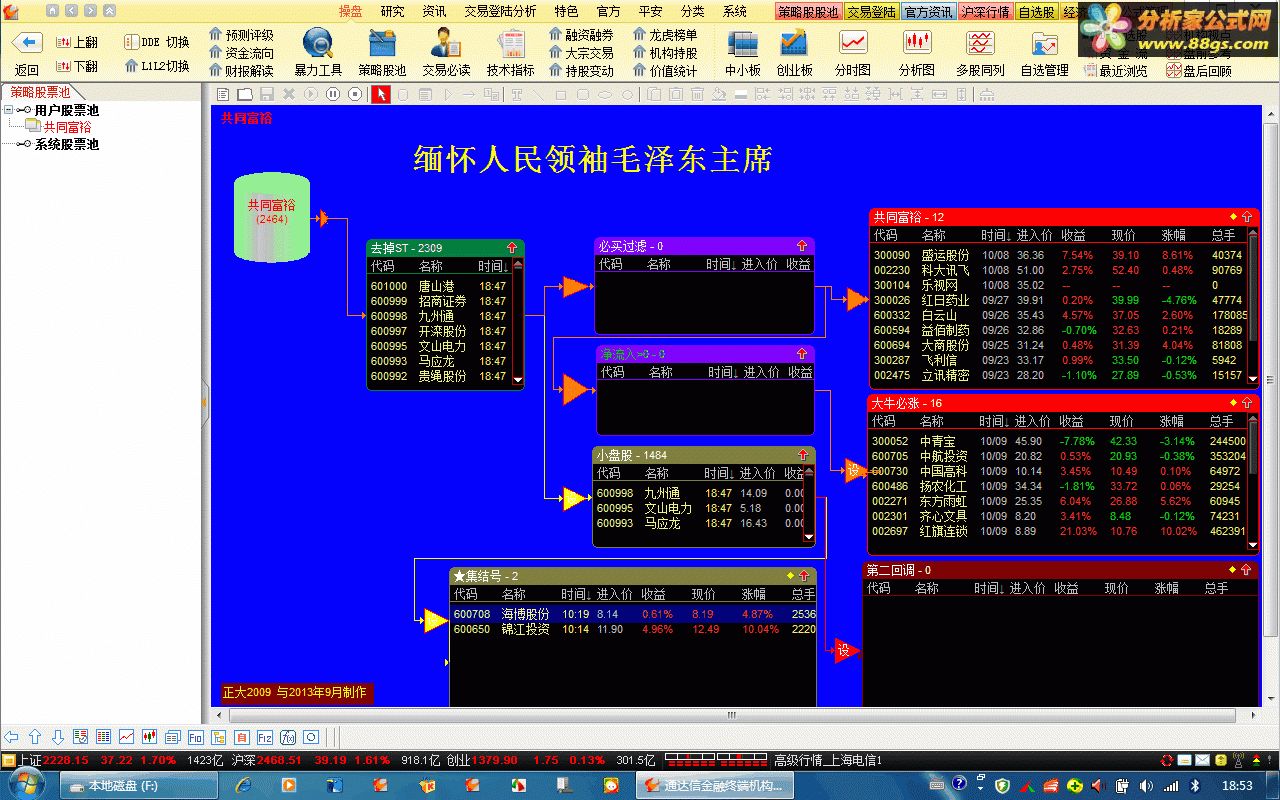The height and width of the screenshot is (800, 1280).
Task: Click the 返回 back arrow button
Action: tap(27, 43)
